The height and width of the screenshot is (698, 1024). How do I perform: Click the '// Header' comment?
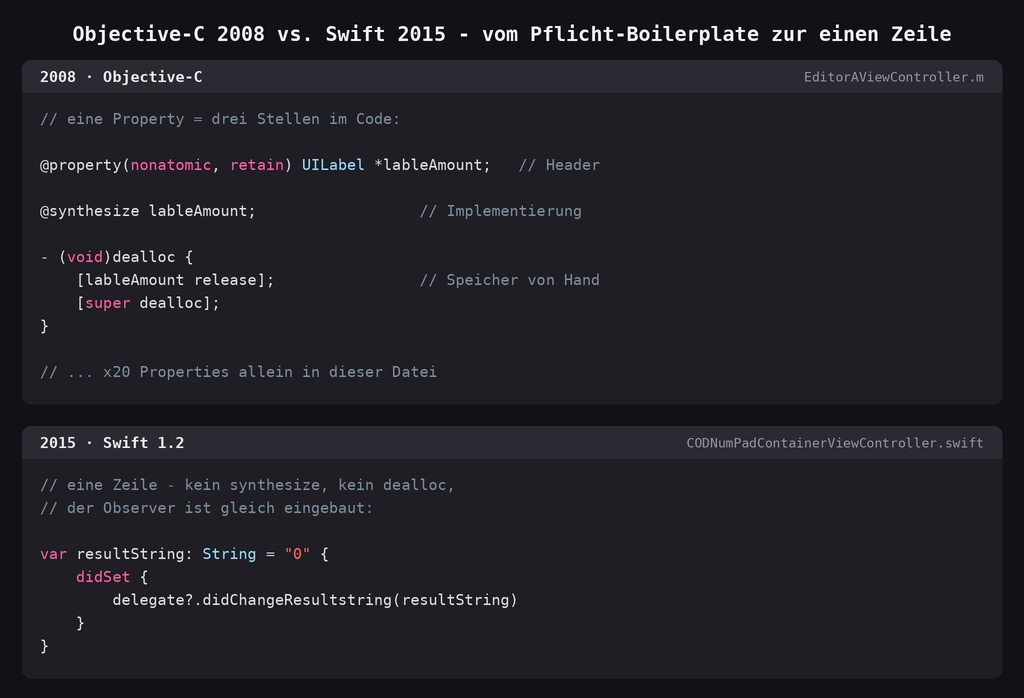coord(559,165)
